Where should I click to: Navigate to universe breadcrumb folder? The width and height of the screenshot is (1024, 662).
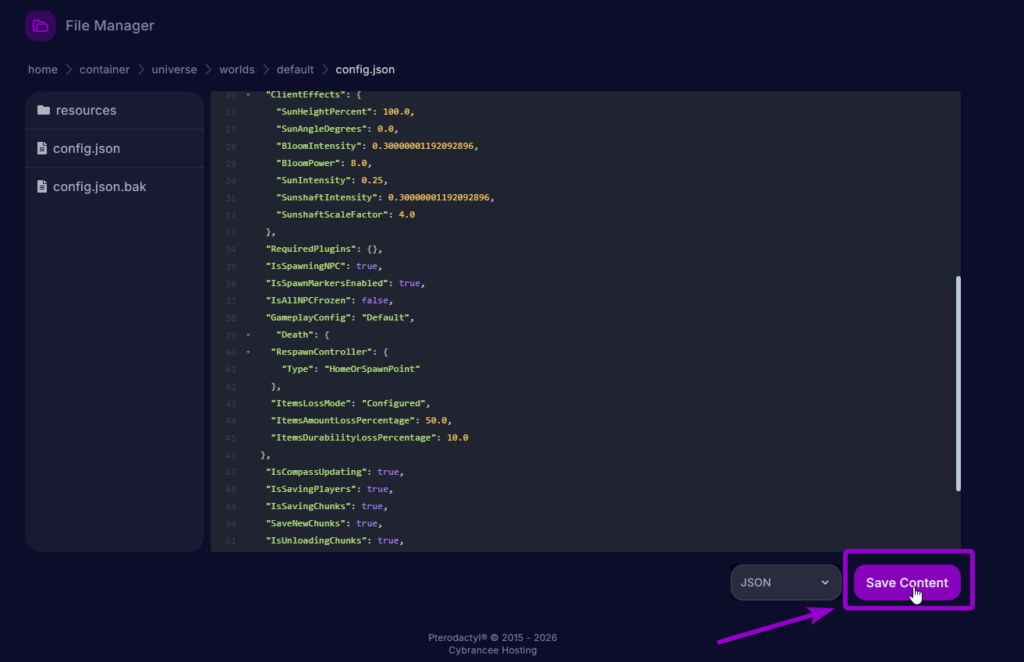tap(174, 70)
